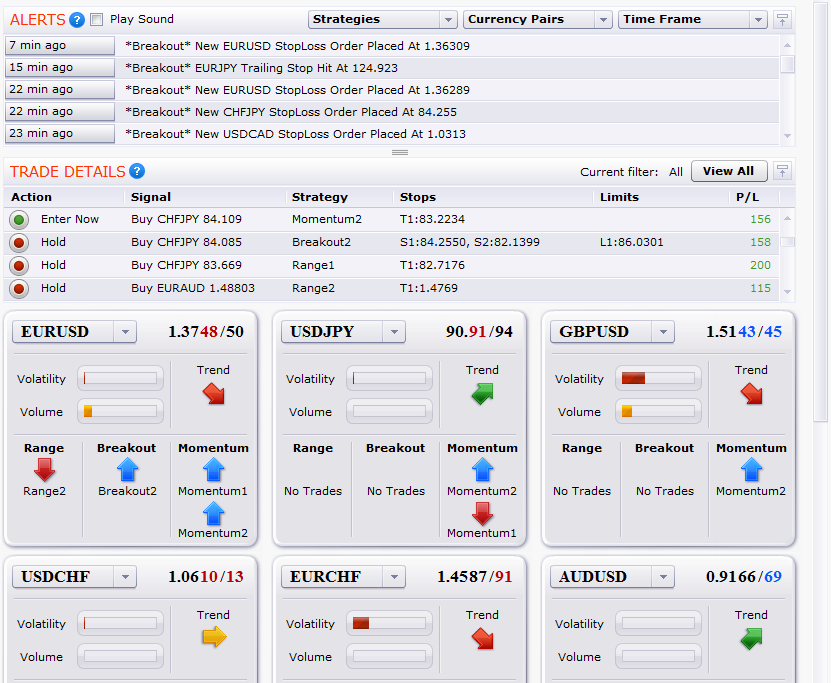Viewport: 831px width, 683px height.
Task: Click the green Enter Now status icon
Action: click(x=19, y=220)
